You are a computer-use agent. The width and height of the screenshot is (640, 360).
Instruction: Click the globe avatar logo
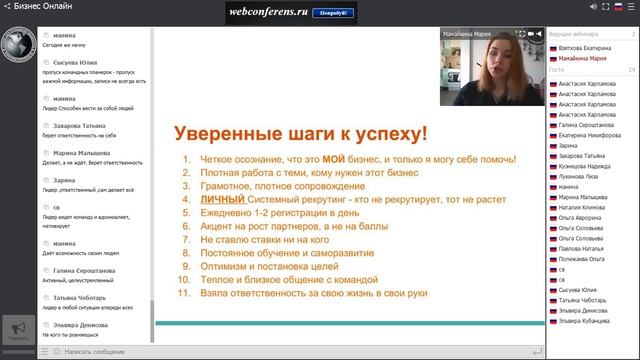(x=18, y=44)
